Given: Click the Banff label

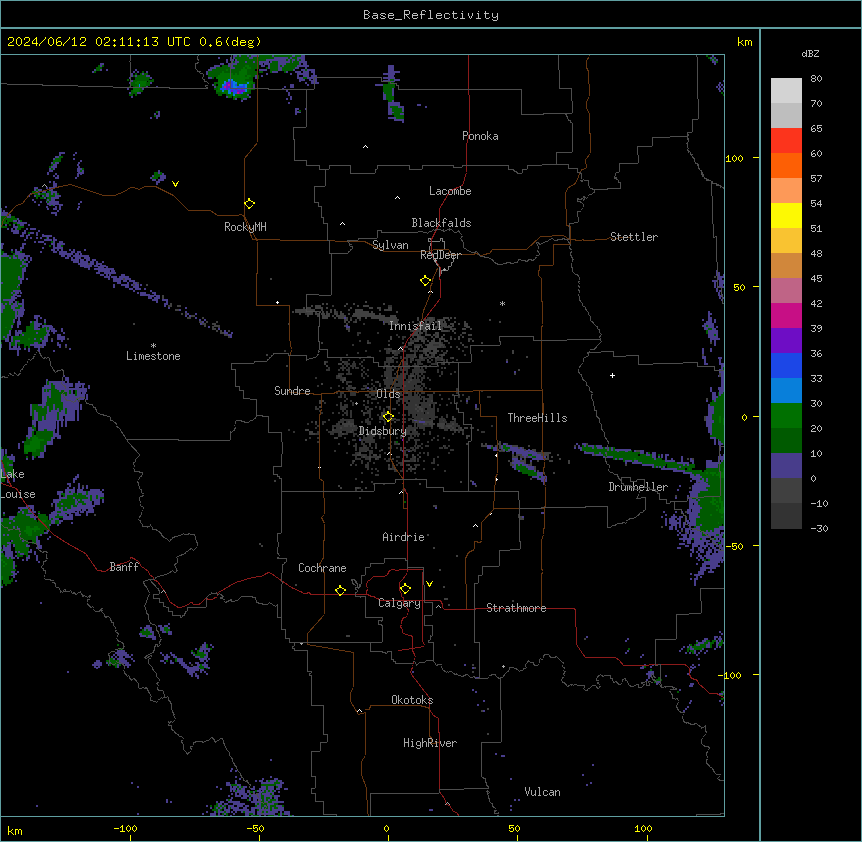Looking at the screenshot, I should click(124, 567).
